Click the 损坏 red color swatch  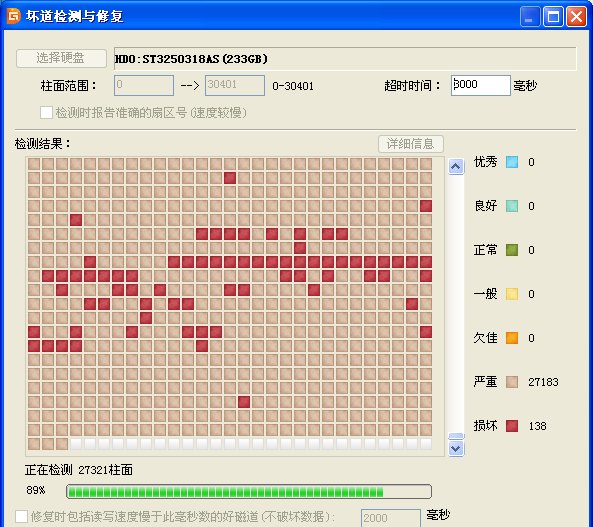pyautogui.click(x=512, y=426)
